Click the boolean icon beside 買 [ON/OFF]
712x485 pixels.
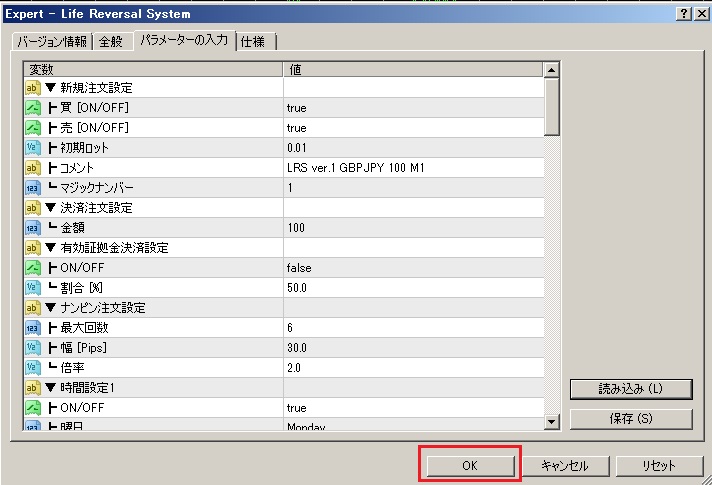click(x=32, y=108)
